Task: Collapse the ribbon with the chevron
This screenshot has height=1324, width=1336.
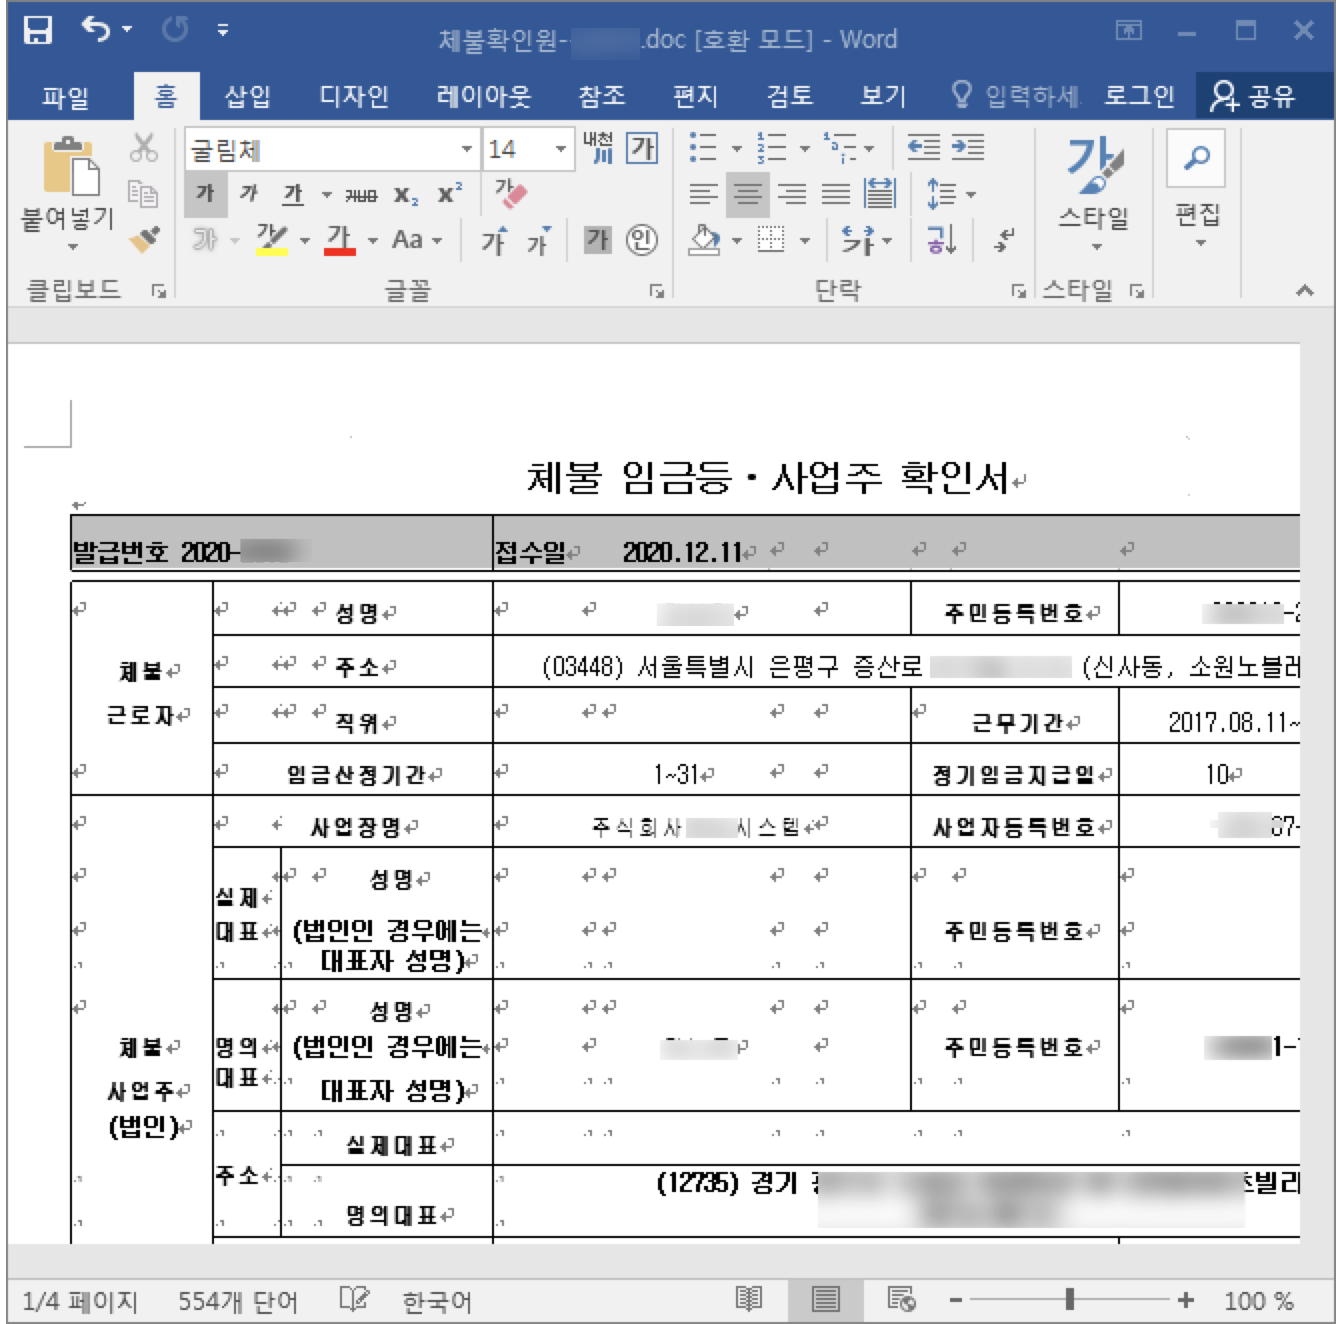Action: (x=1304, y=291)
